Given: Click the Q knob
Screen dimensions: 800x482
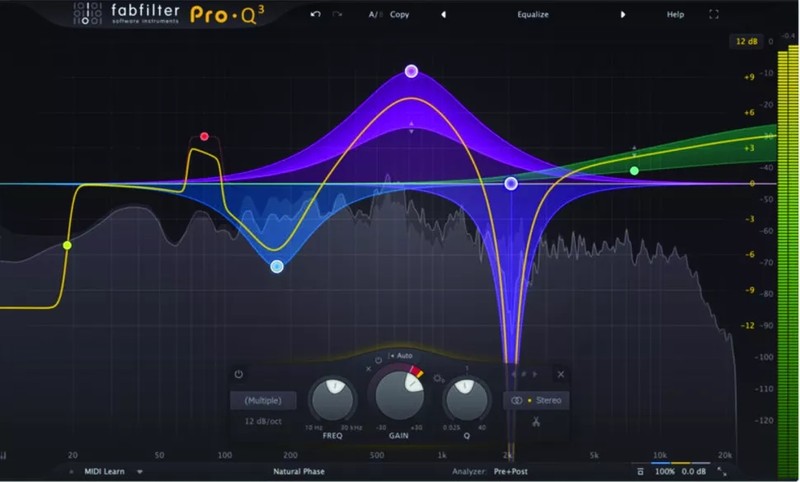Looking at the screenshot, I should click(466, 400).
